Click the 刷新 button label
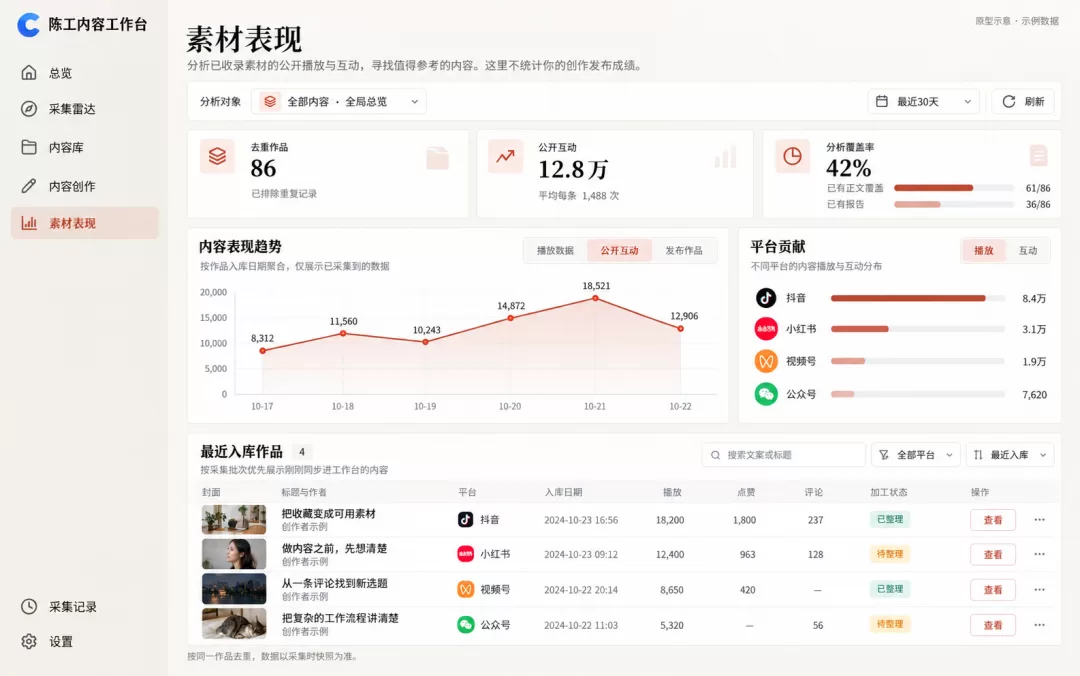 [x=1034, y=101]
